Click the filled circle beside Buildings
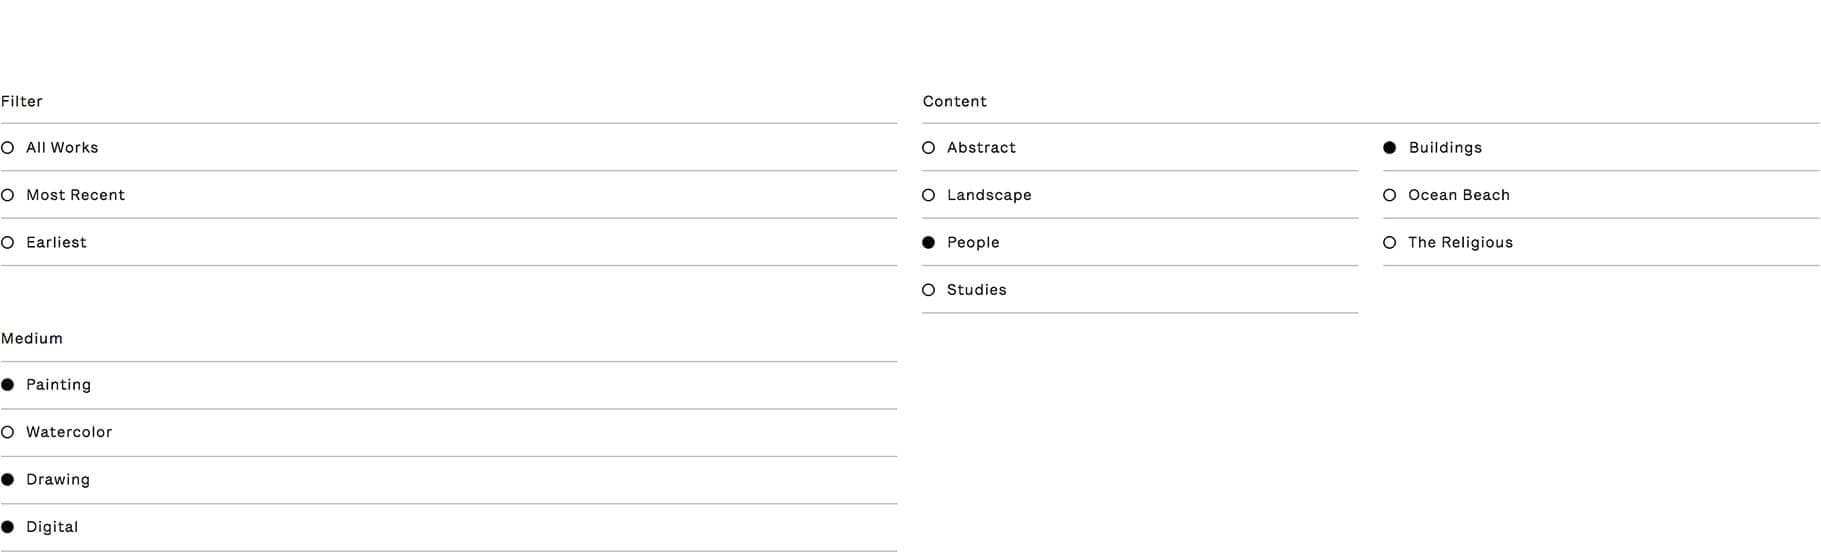The width and height of the screenshot is (1821, 554). click(x=1390, y=148)
